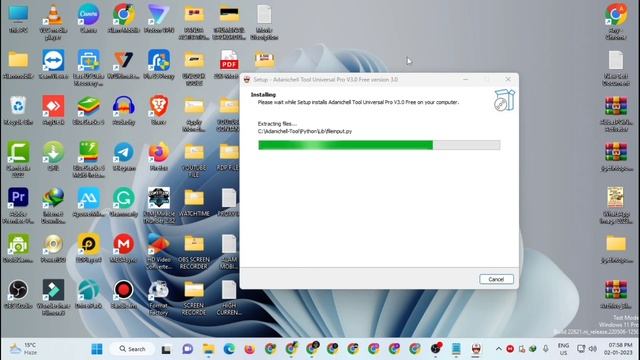Launch TeamViewer desktop shortcut
This screenshot has height=360, width=640.
[53, 64]
